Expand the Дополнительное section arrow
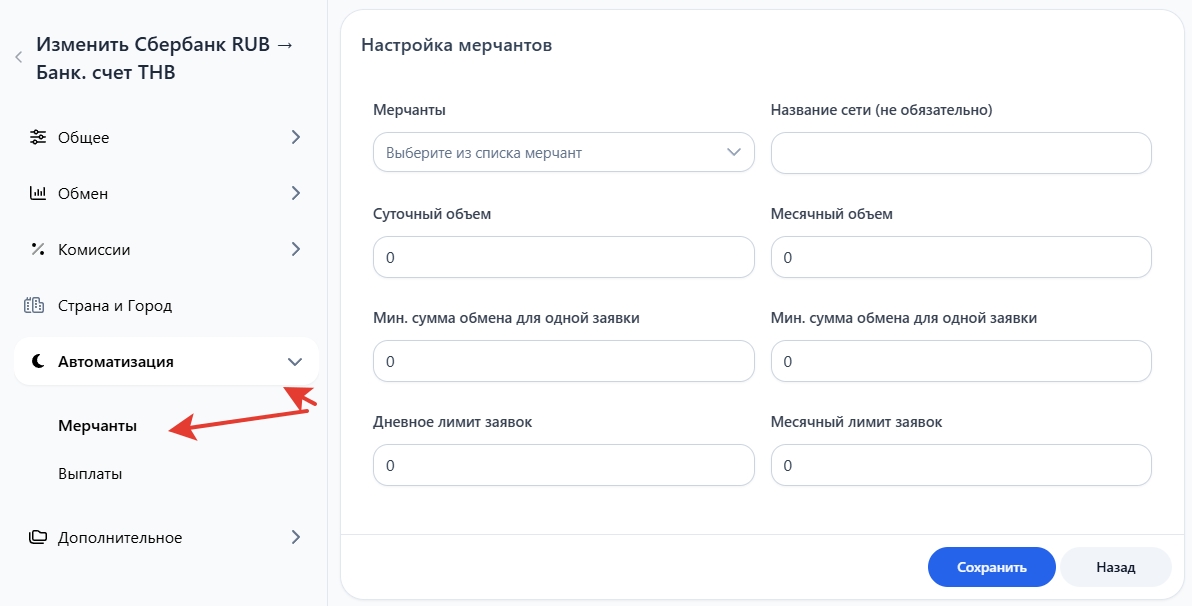Image resolution: width=1192 pixels, height=606 pixels. coord(295,537)
